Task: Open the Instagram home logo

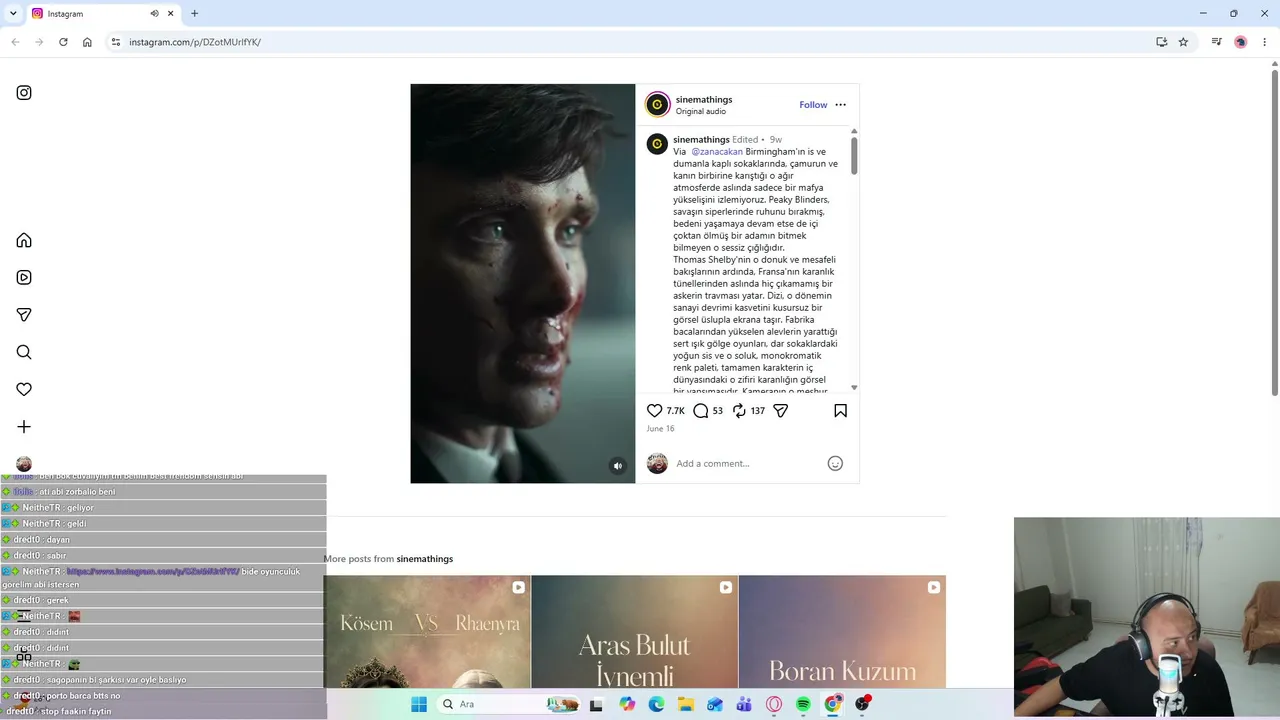Action: click(x=24, y=93)
